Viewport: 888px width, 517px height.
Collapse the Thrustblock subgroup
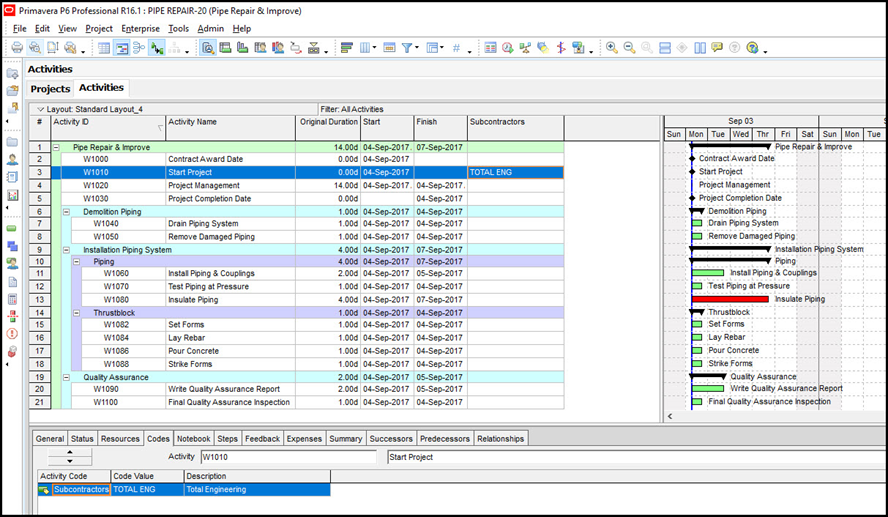76,313
